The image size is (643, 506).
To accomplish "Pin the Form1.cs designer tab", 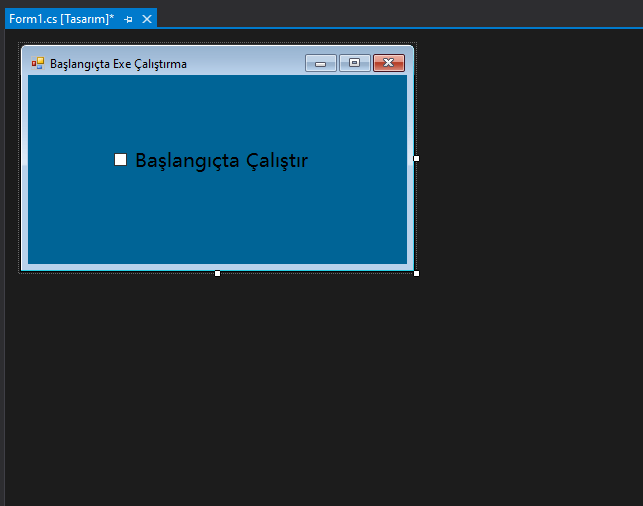I will pos(128,19).
